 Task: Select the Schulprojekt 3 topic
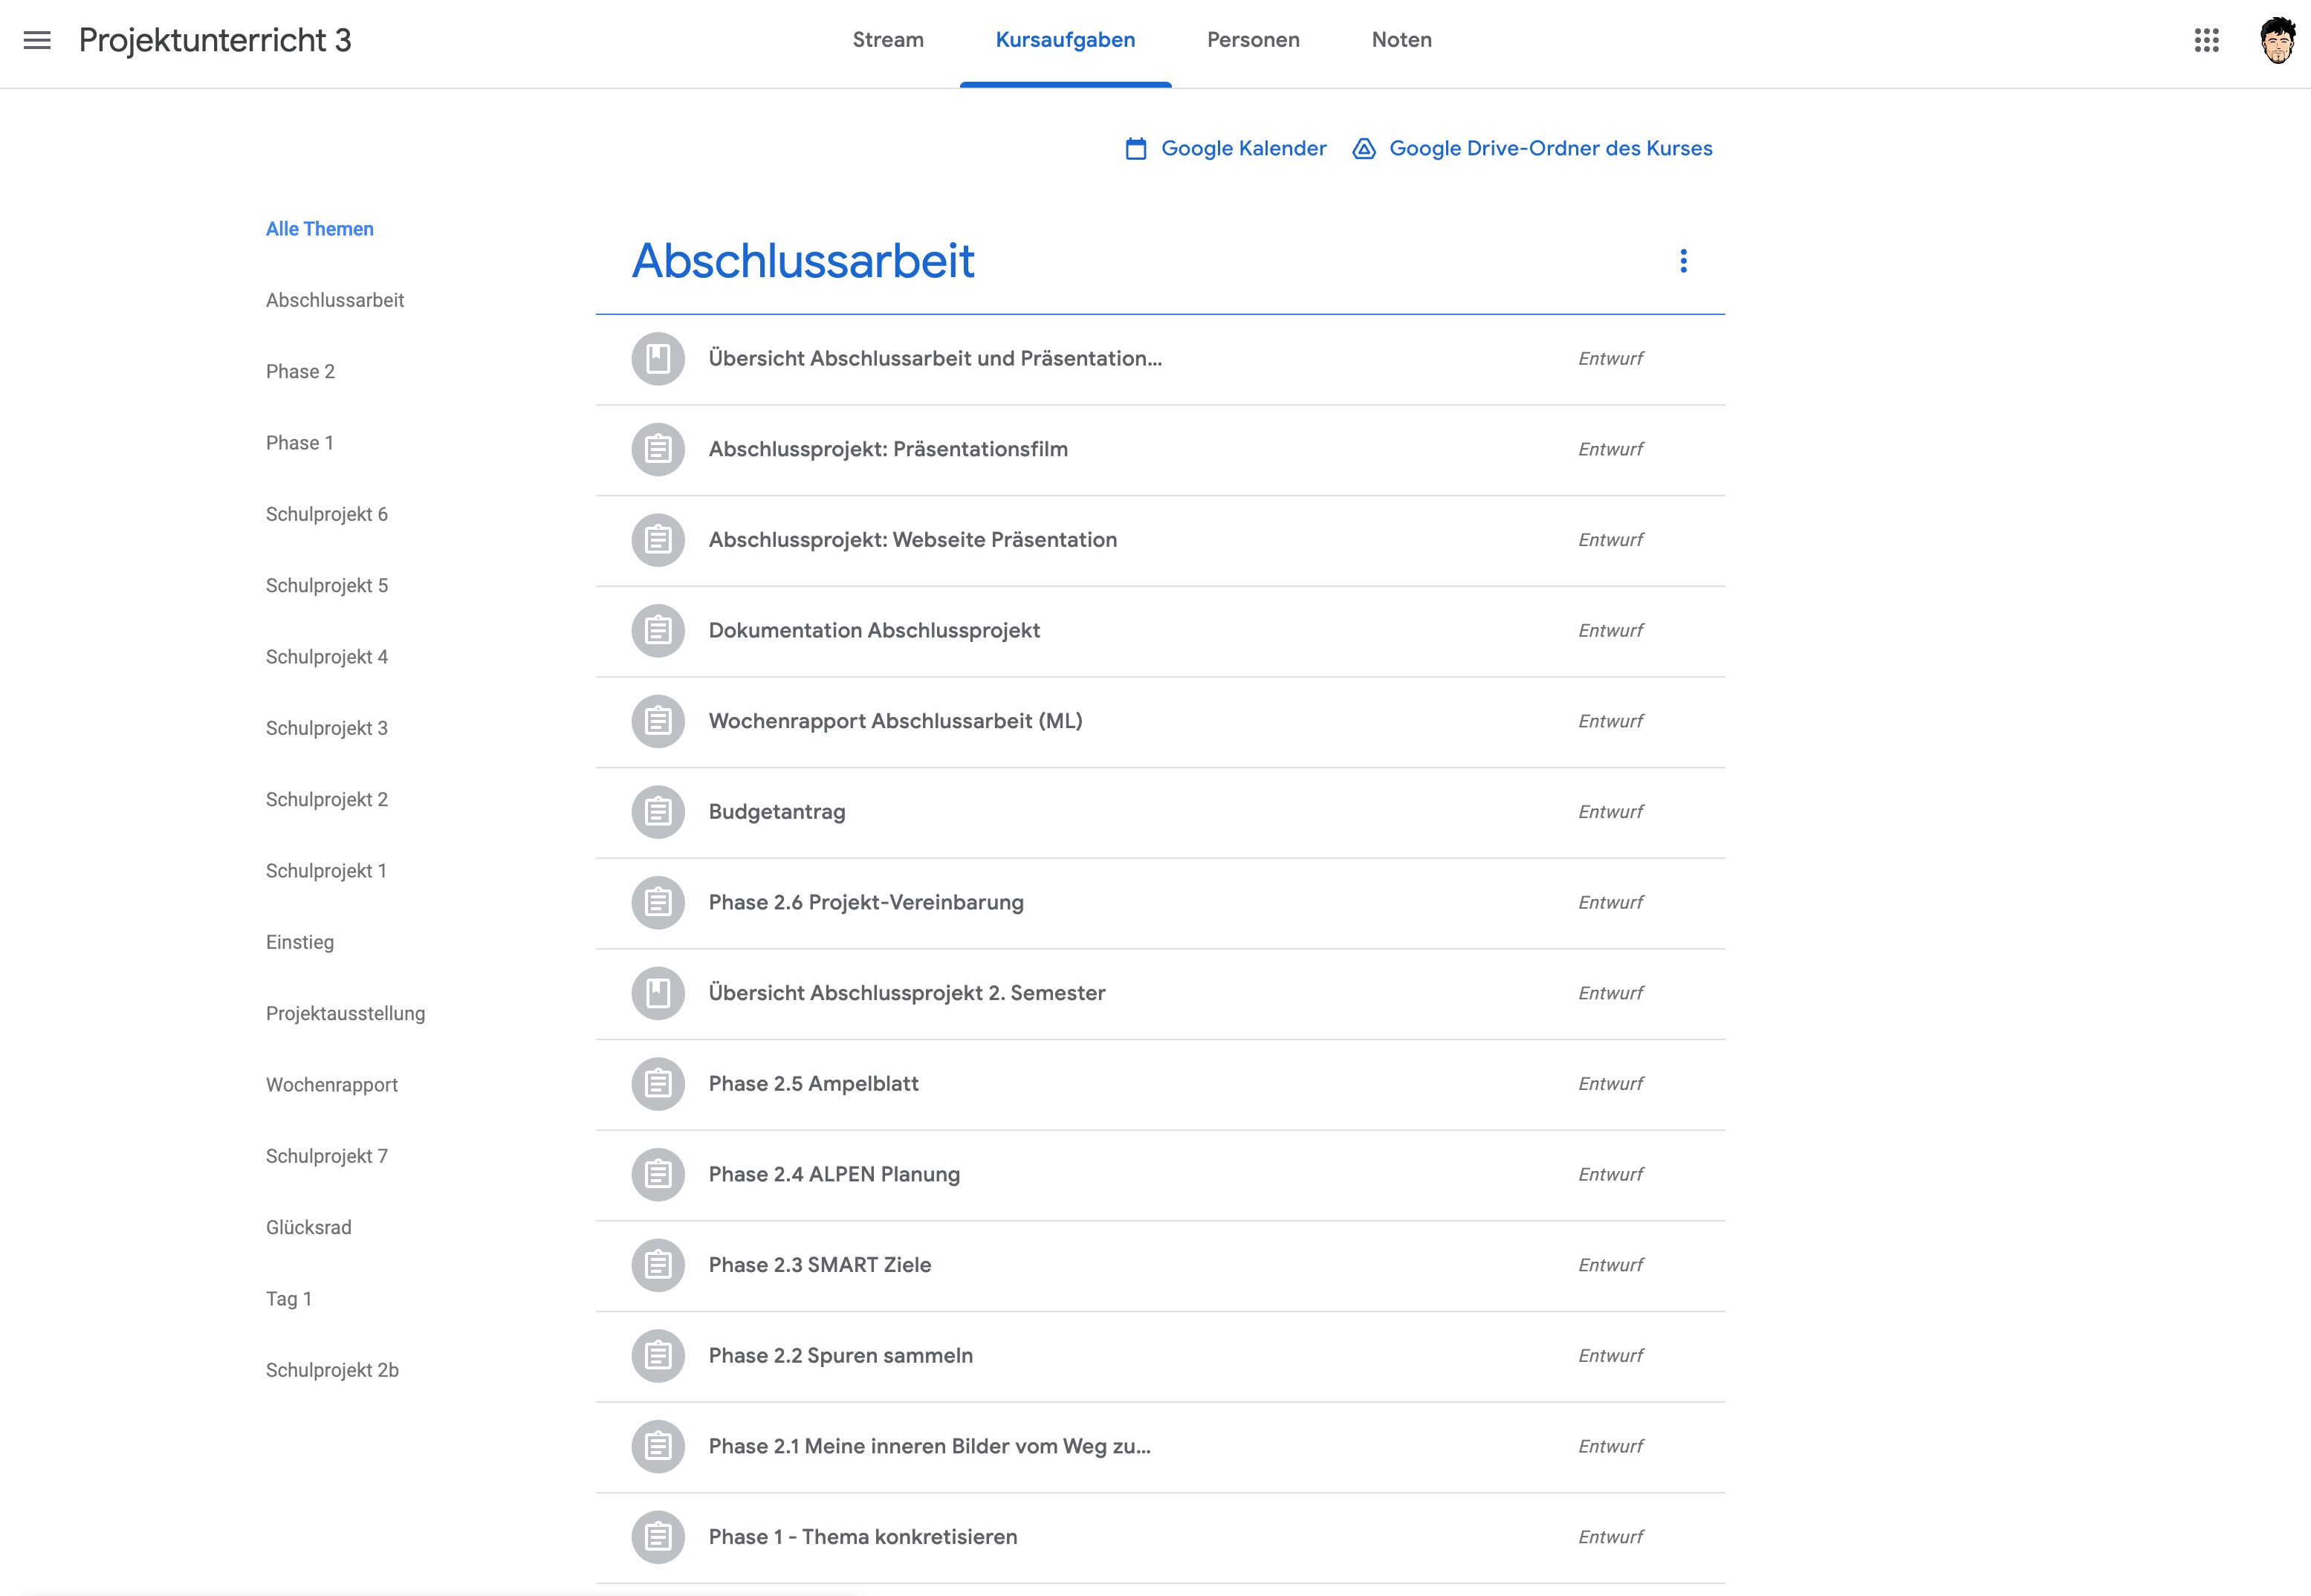pos(327,728)
